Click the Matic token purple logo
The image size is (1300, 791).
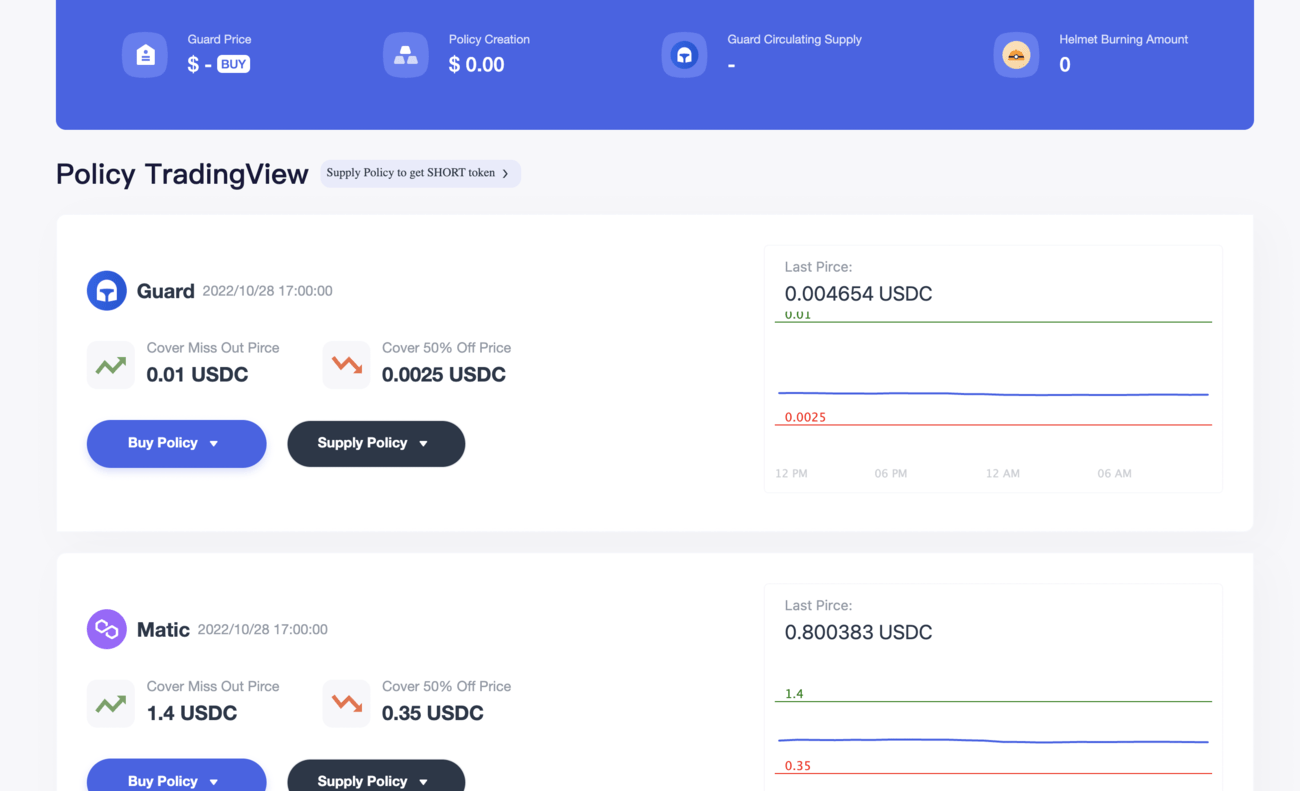click(x=107, y=630)
